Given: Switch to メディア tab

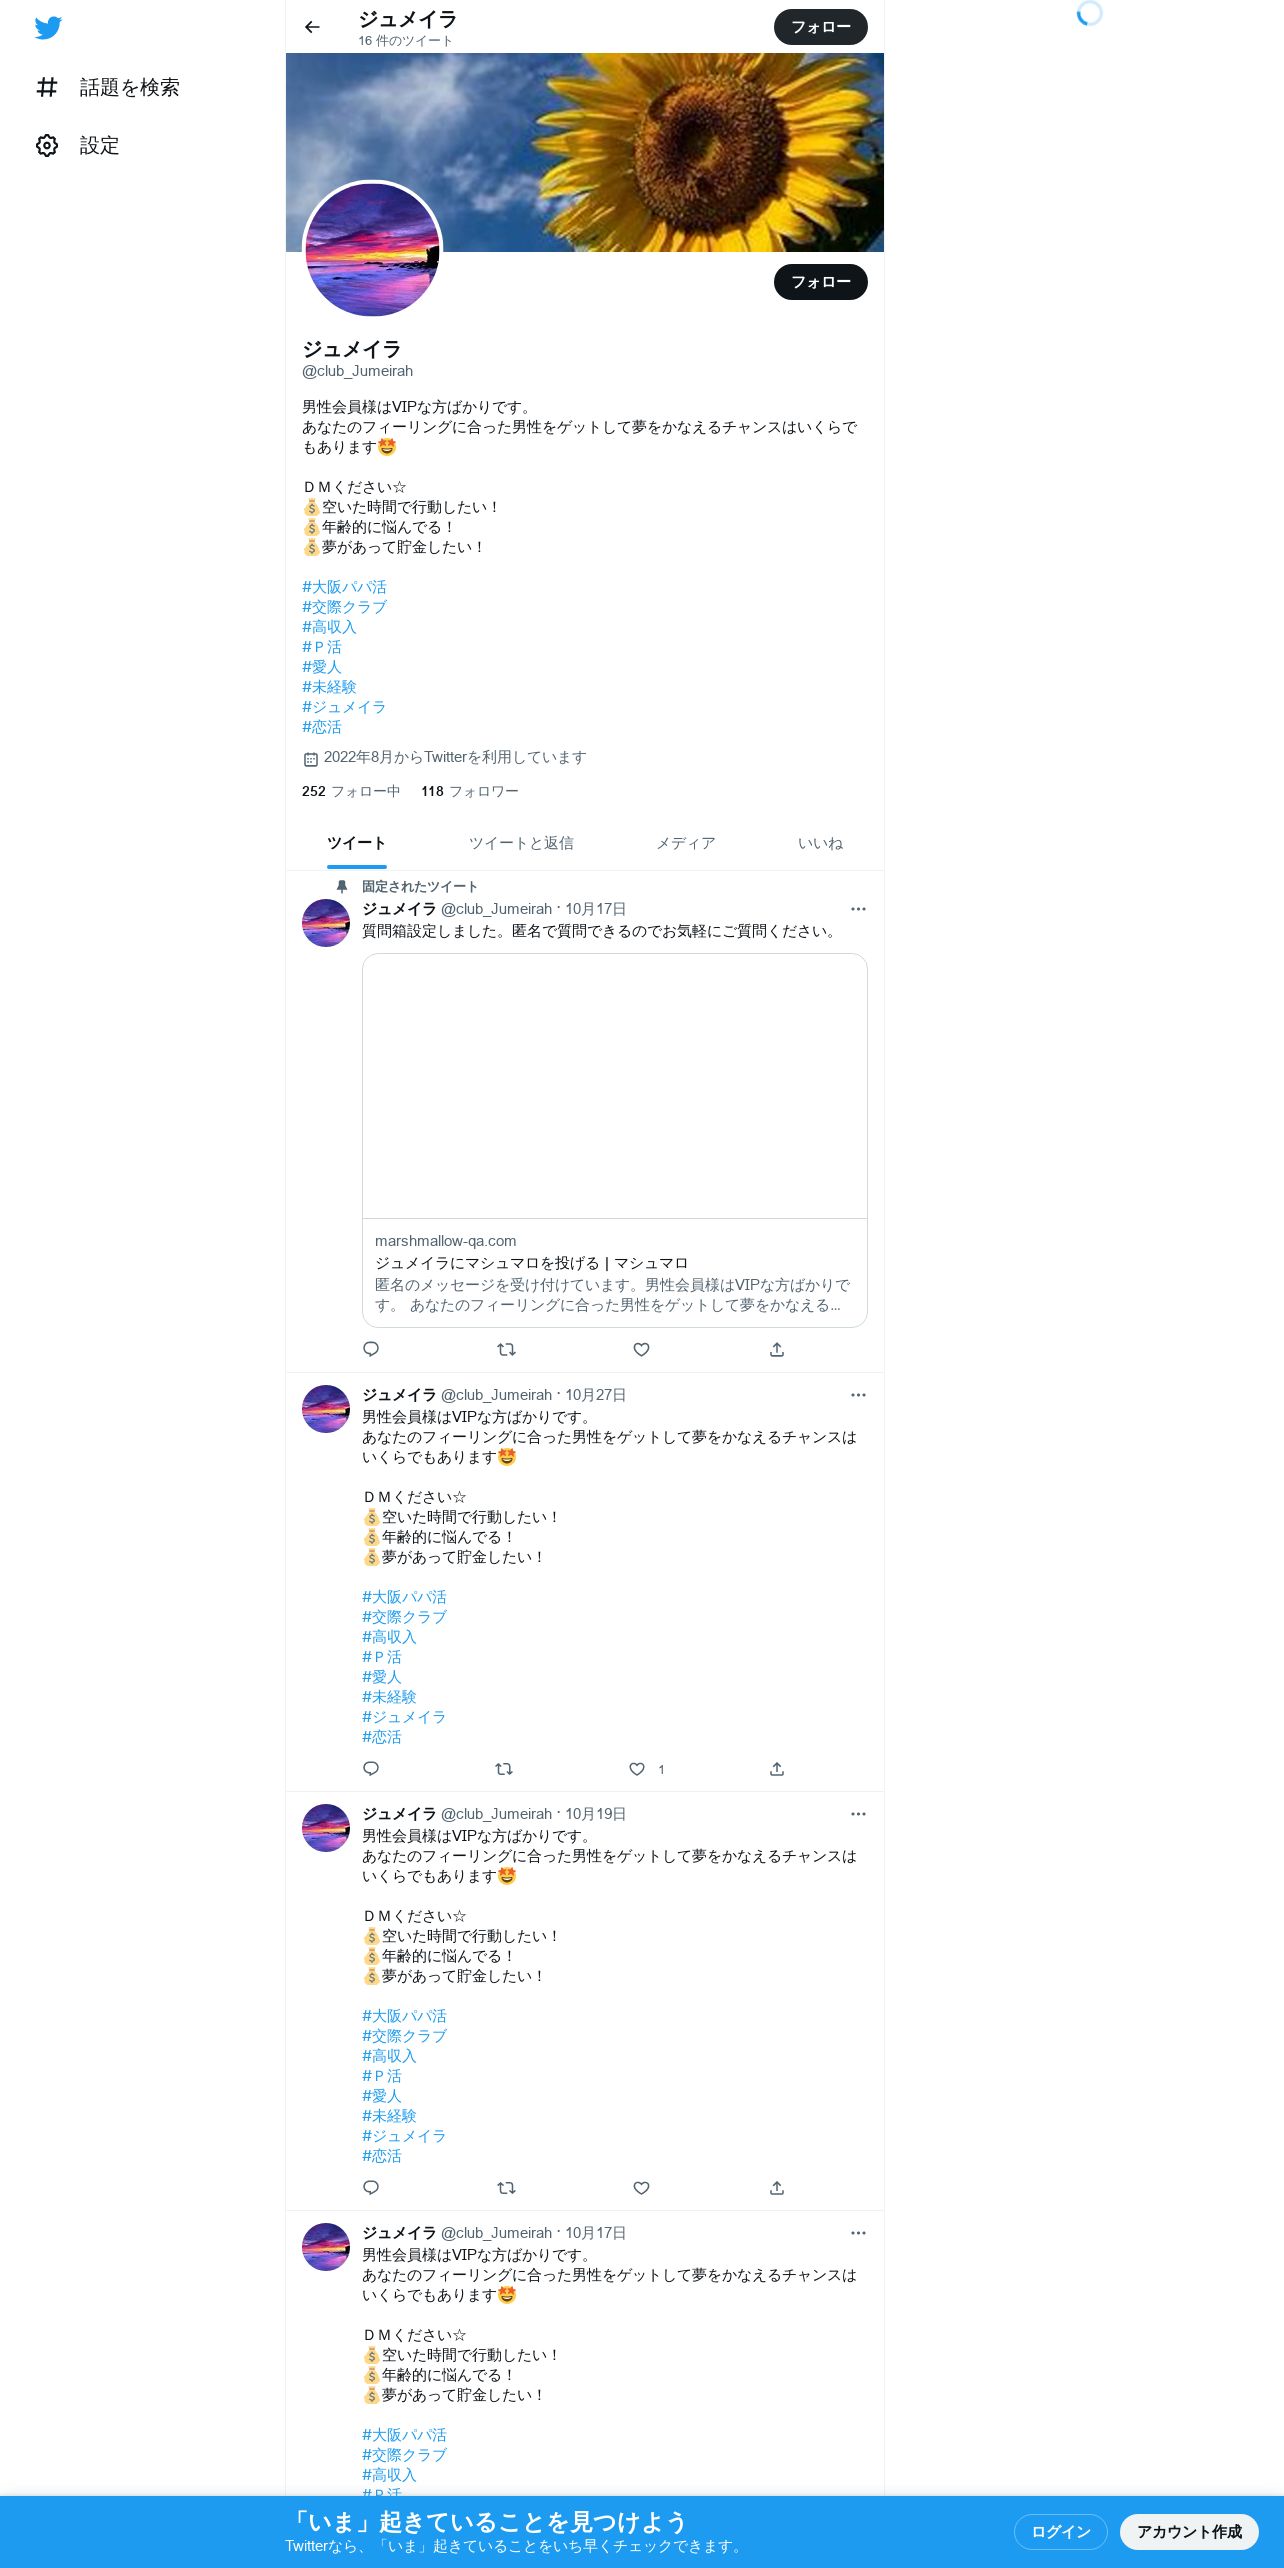Looking at the screenshot, I should click(686, 843).
